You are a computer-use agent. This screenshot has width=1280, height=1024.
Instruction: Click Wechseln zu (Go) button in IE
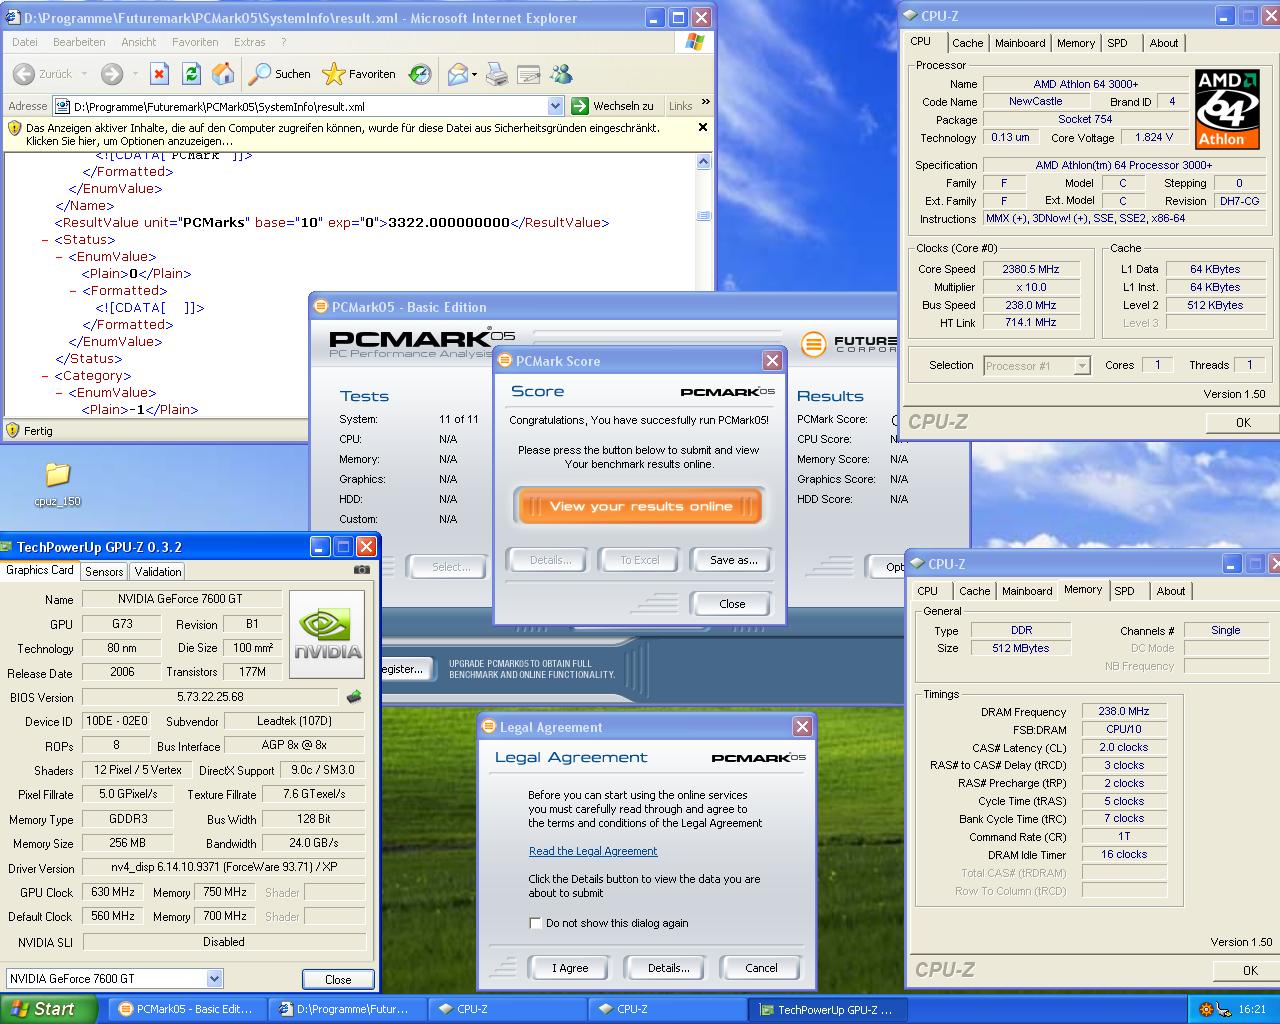click(613, 106)
